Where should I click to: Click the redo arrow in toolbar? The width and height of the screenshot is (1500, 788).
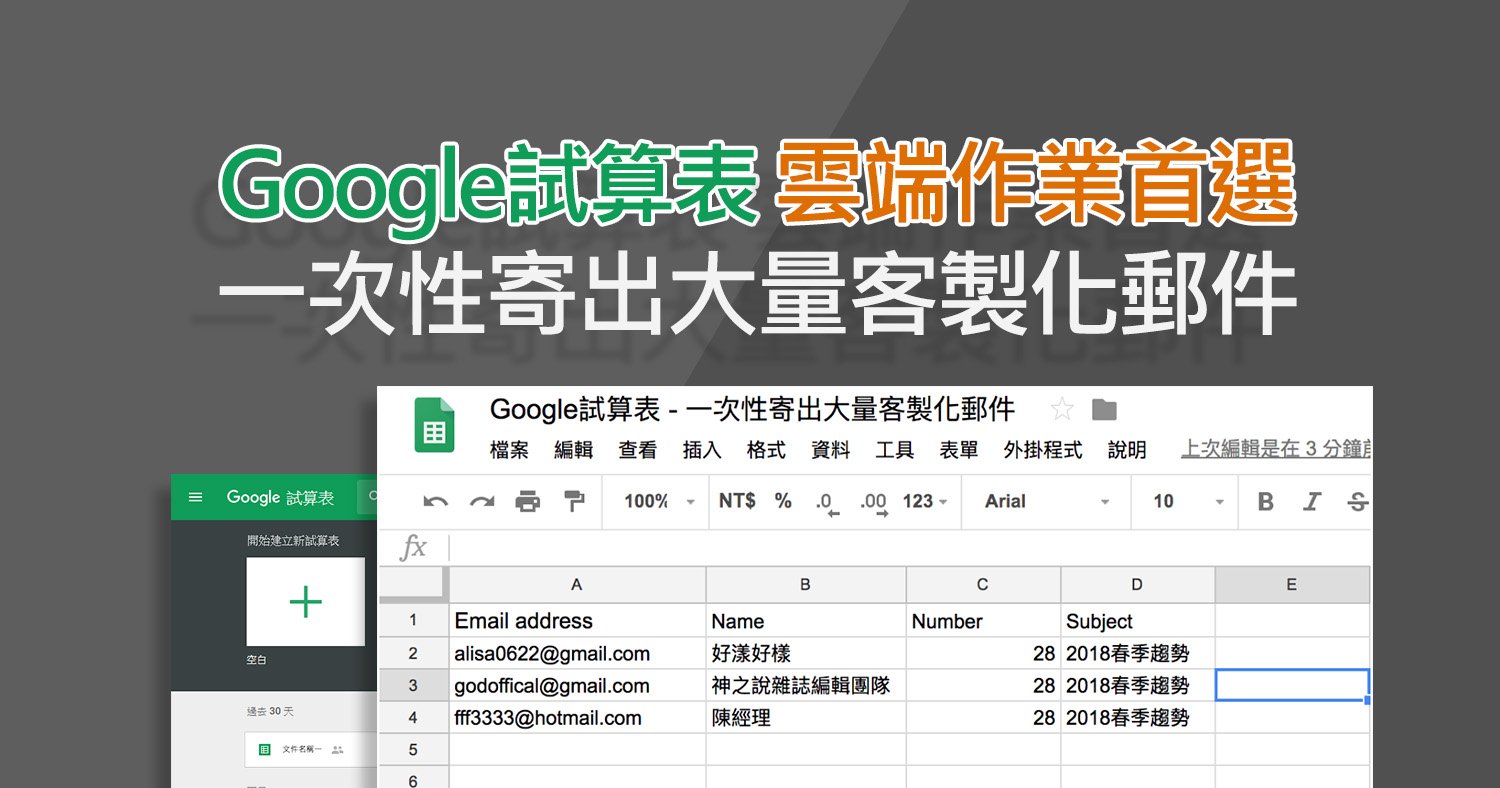tap(482, 502)
